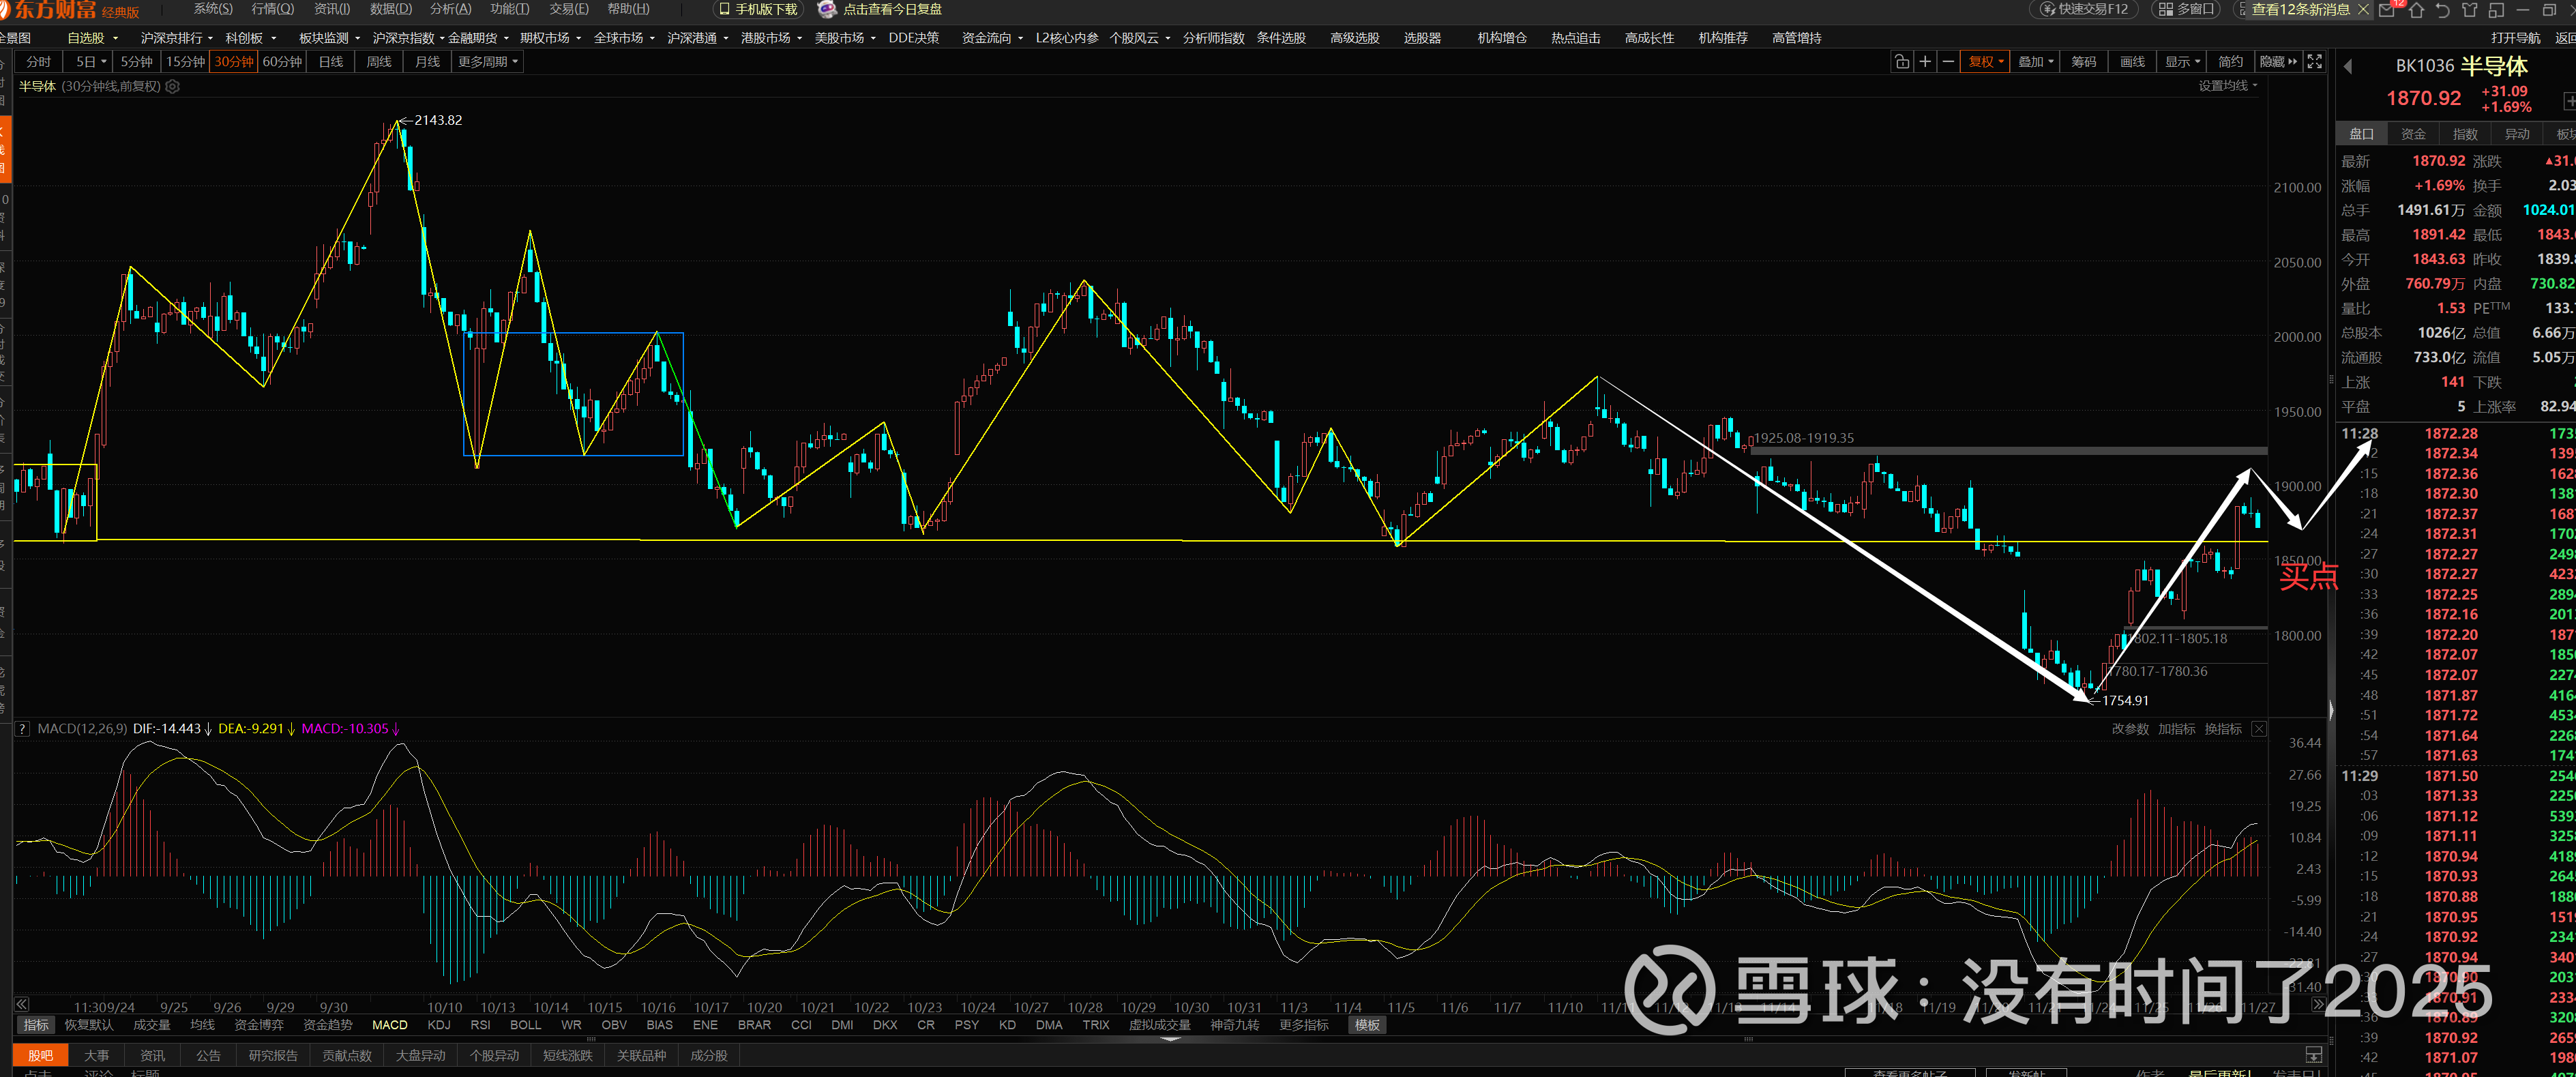Click 快速交易F12 button

click(2084, 9)
